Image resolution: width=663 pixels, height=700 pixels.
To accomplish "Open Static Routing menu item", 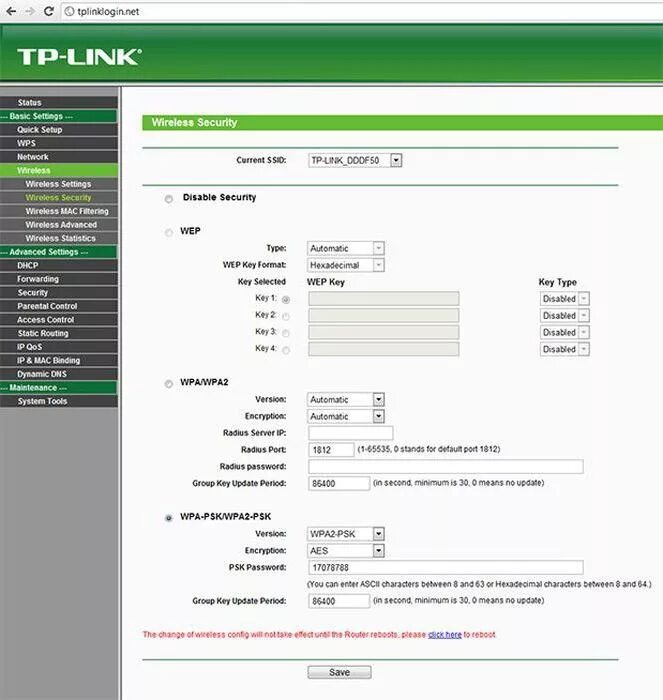I will 59,333.
